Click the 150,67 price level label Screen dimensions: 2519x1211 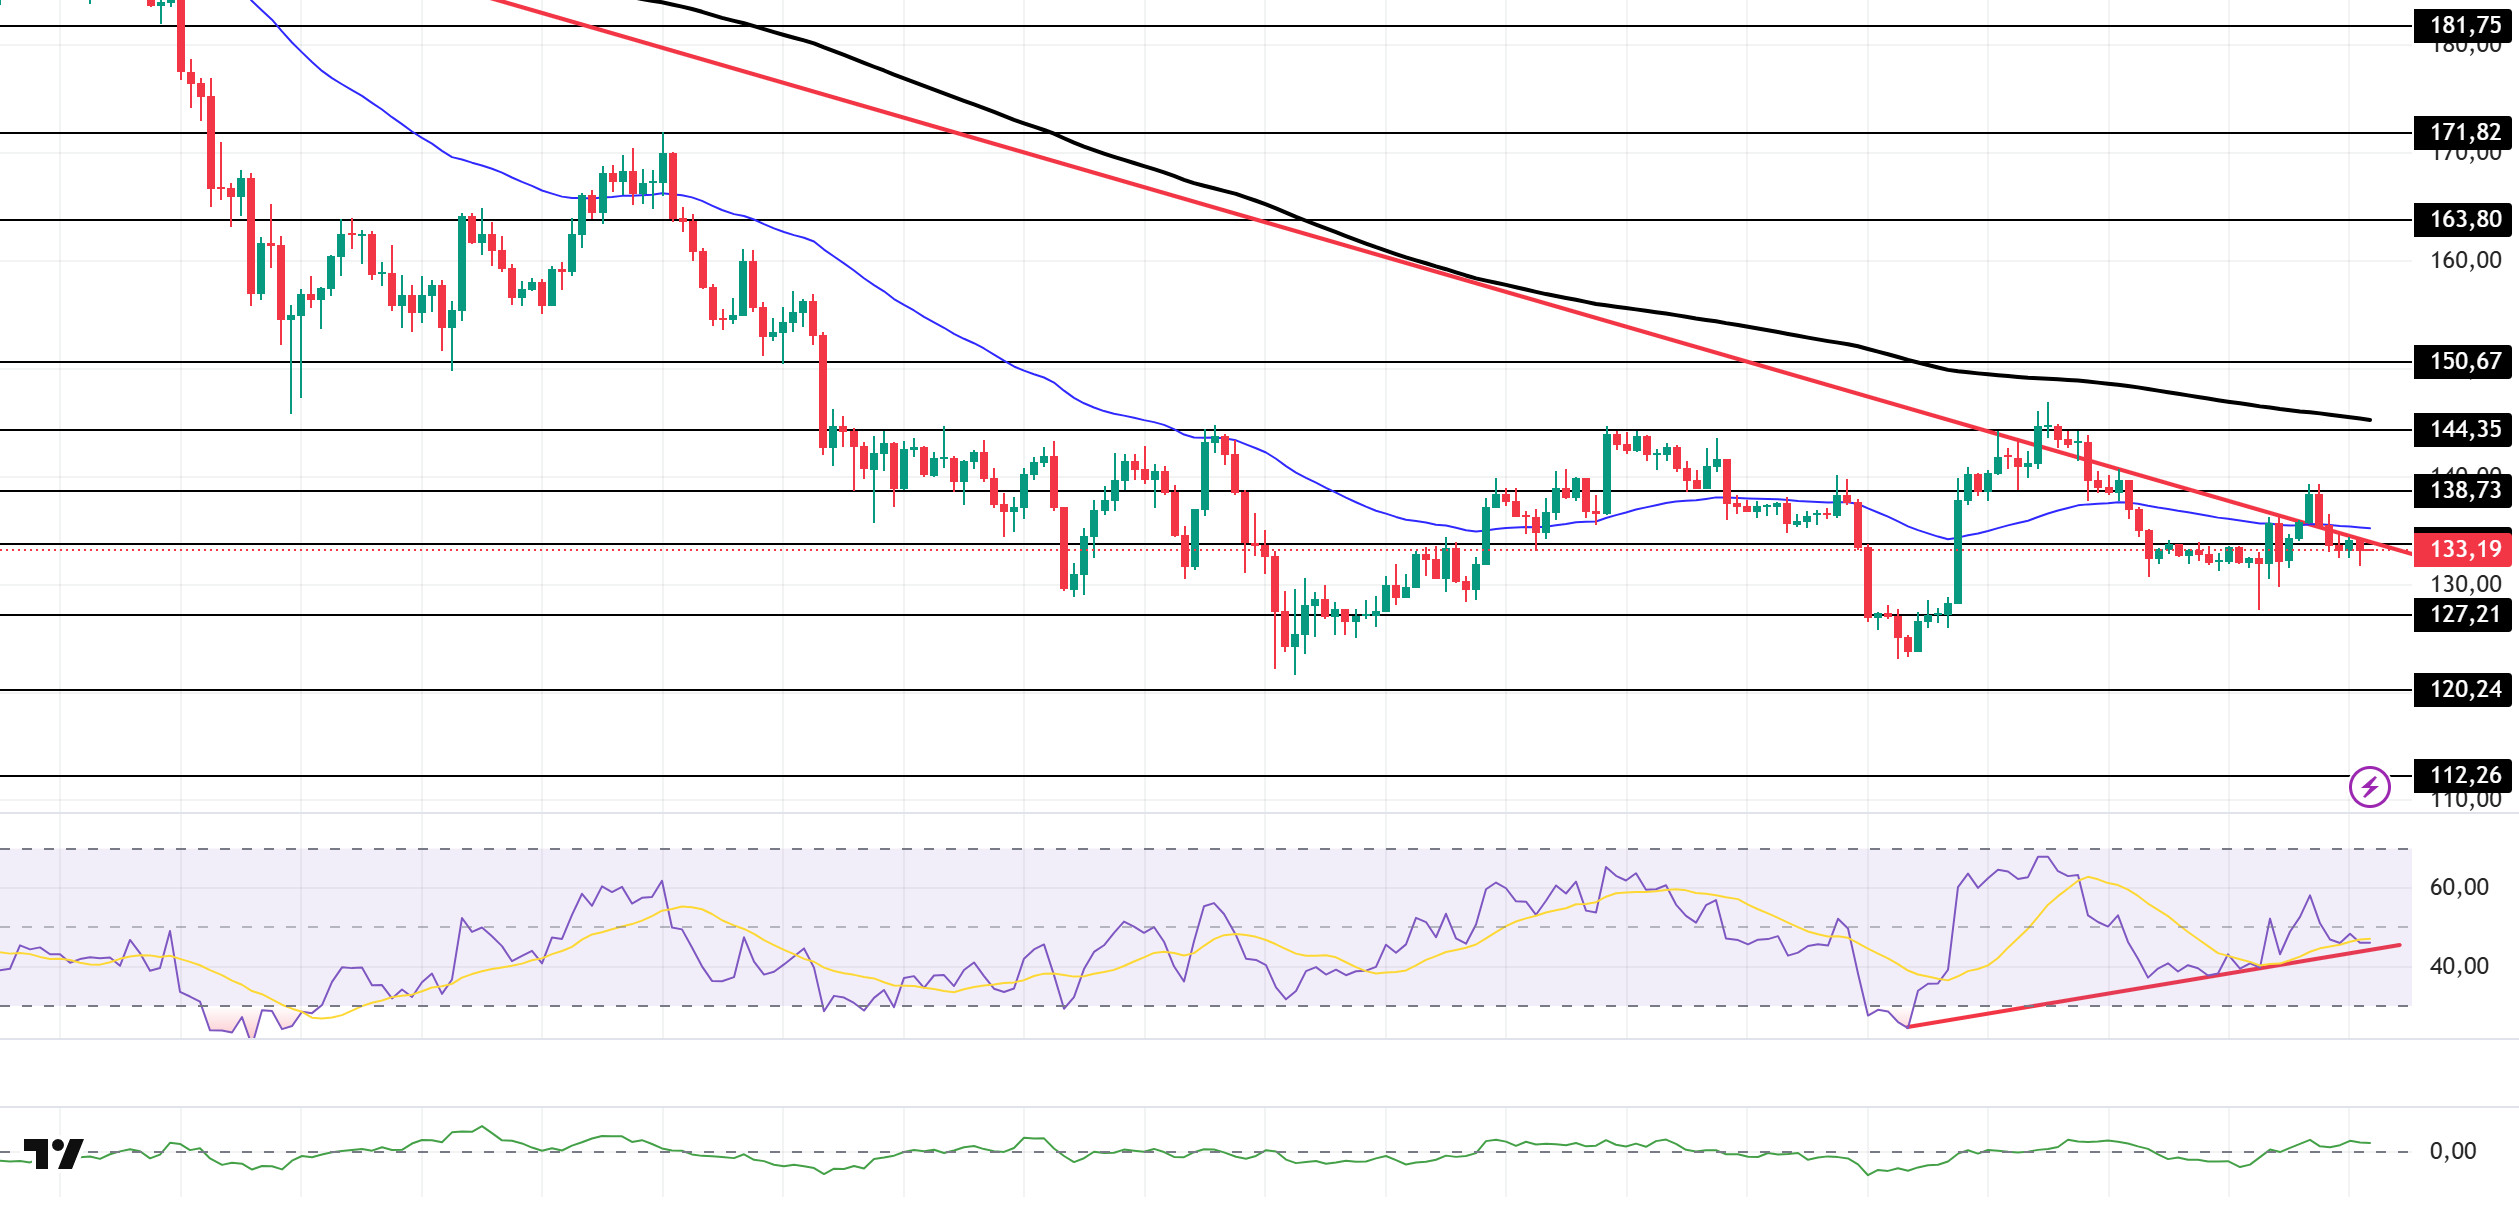coord(2464,361)
